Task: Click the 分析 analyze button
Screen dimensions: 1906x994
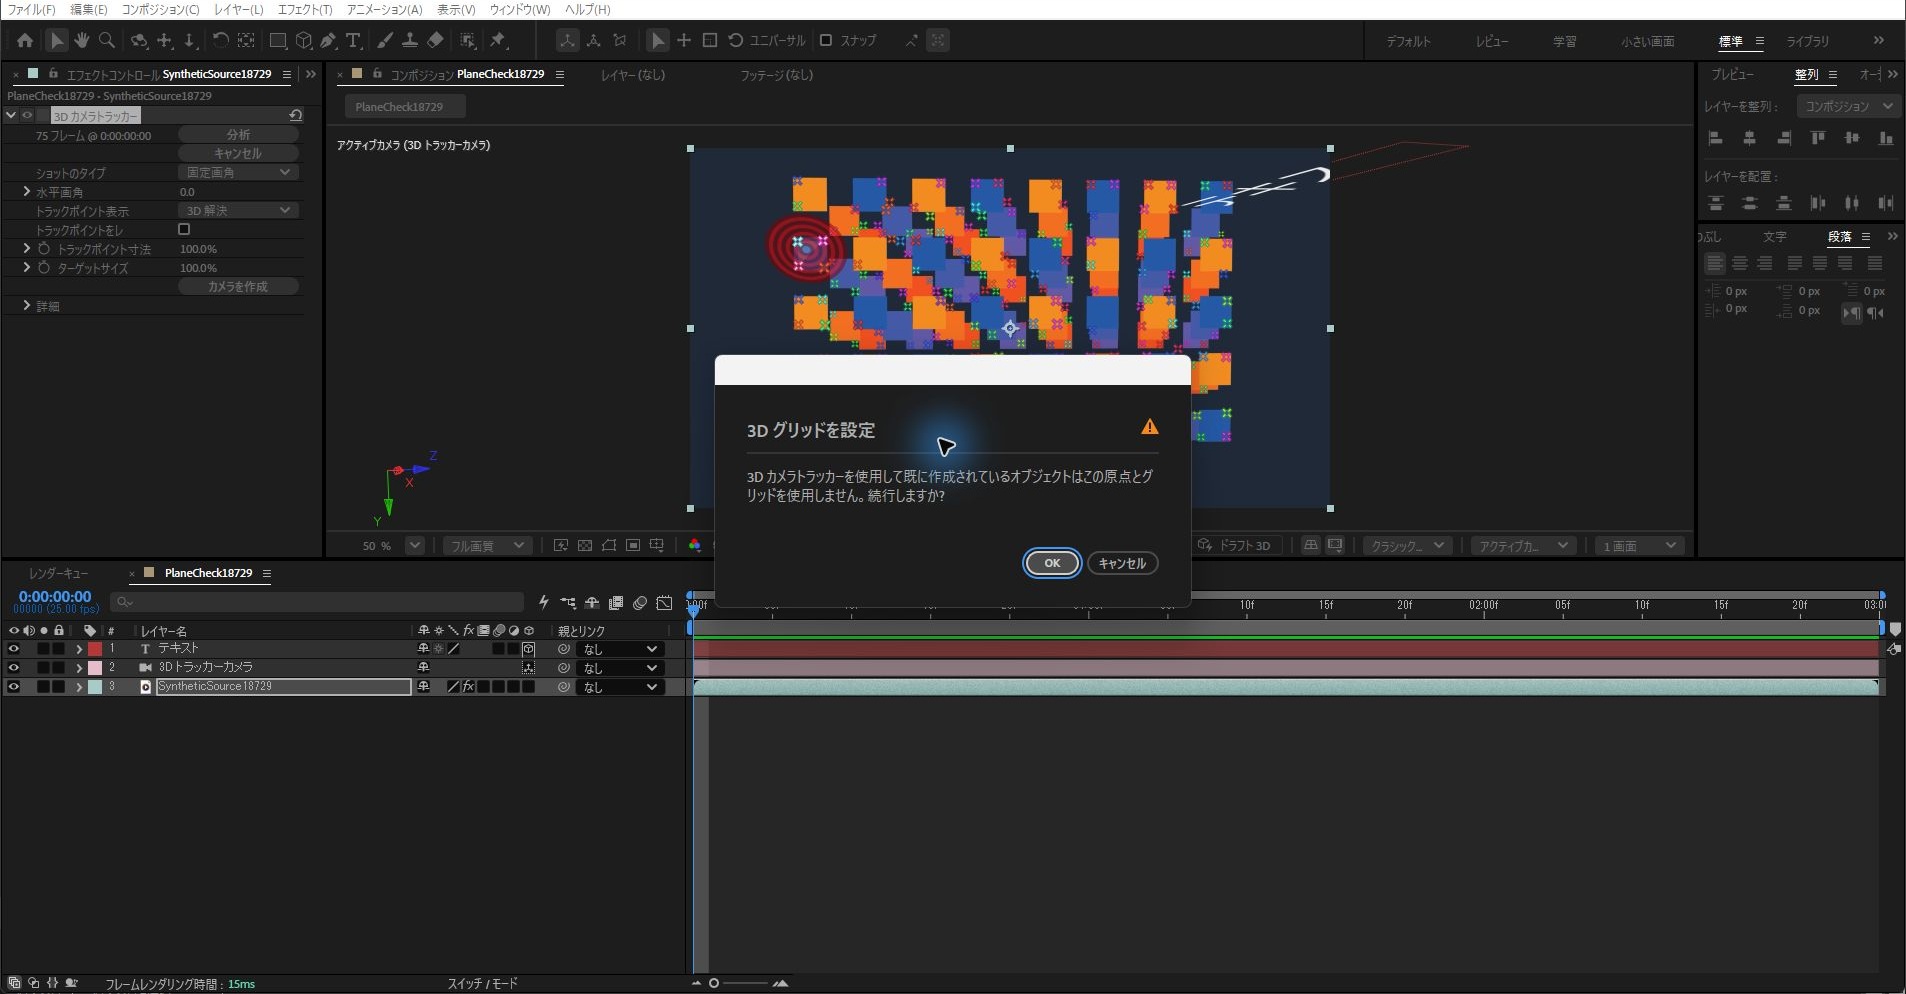Action: (x=239, y=134)
